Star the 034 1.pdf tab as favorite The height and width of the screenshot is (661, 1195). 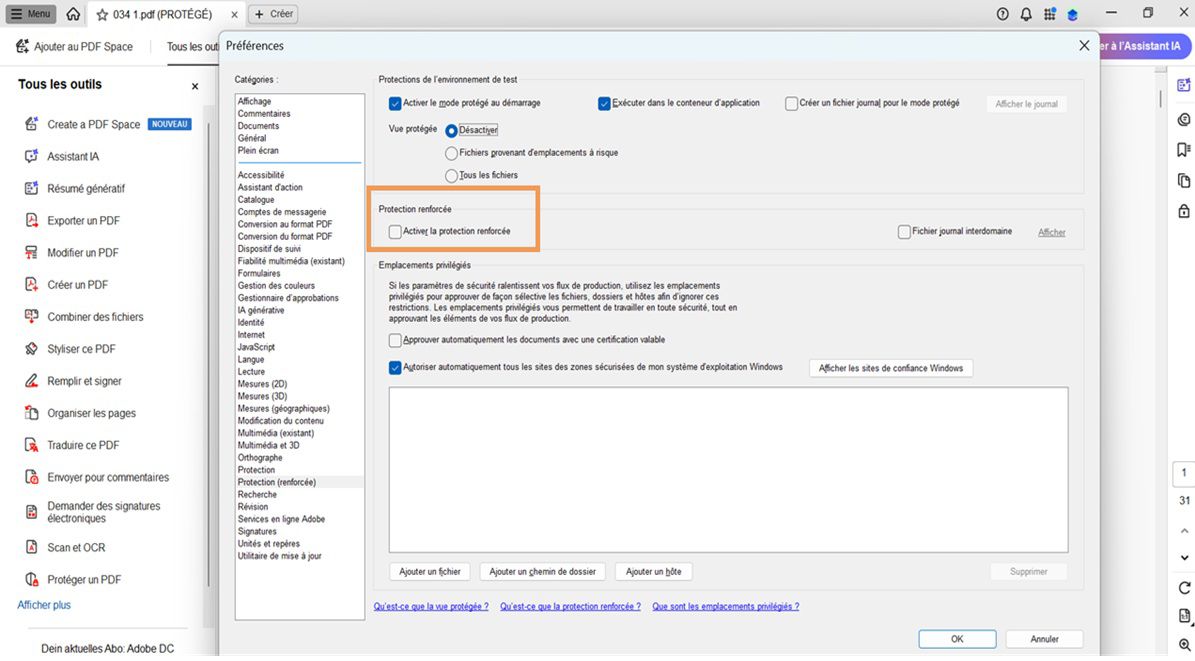102,14
